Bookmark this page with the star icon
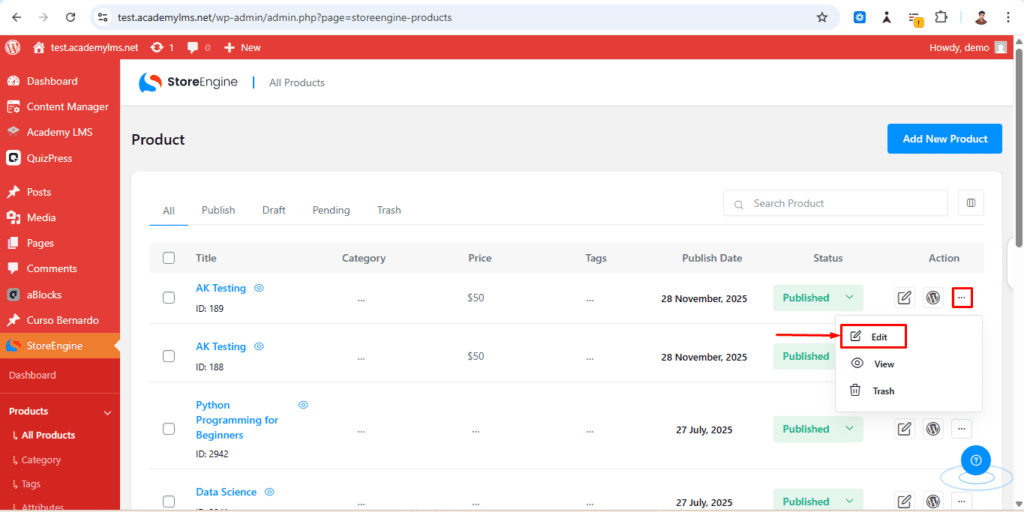The height and width of the screenshot is (512, 1024). (x=822, y=18)
